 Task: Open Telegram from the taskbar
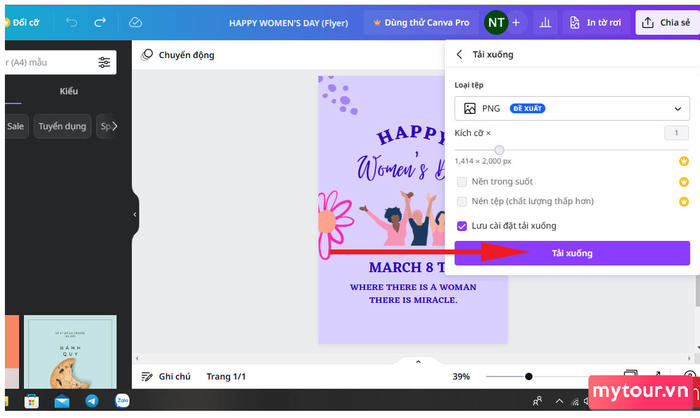[x=92, y=400]
